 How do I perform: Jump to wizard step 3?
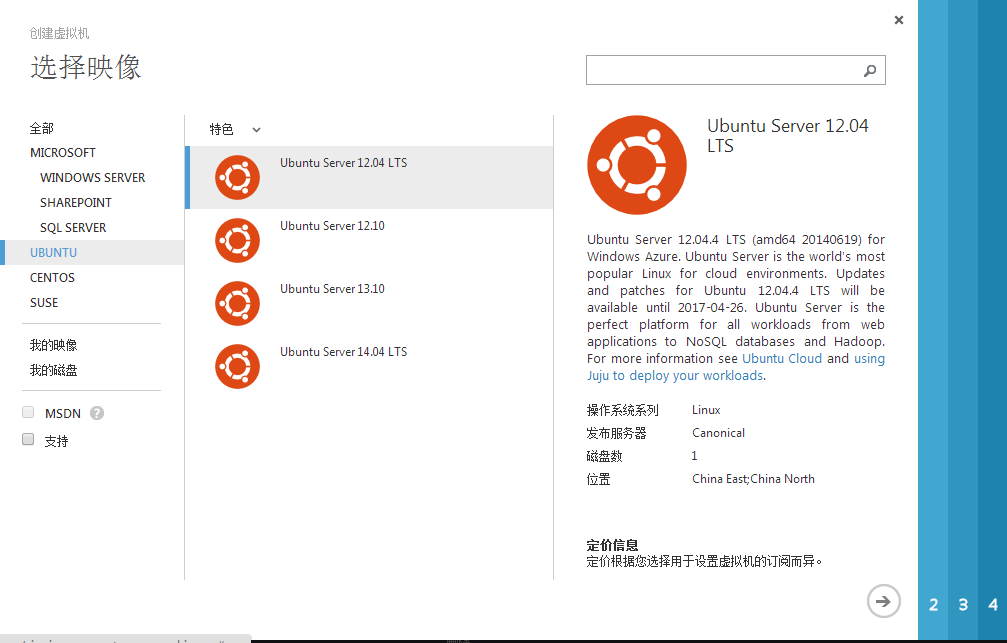963,605
